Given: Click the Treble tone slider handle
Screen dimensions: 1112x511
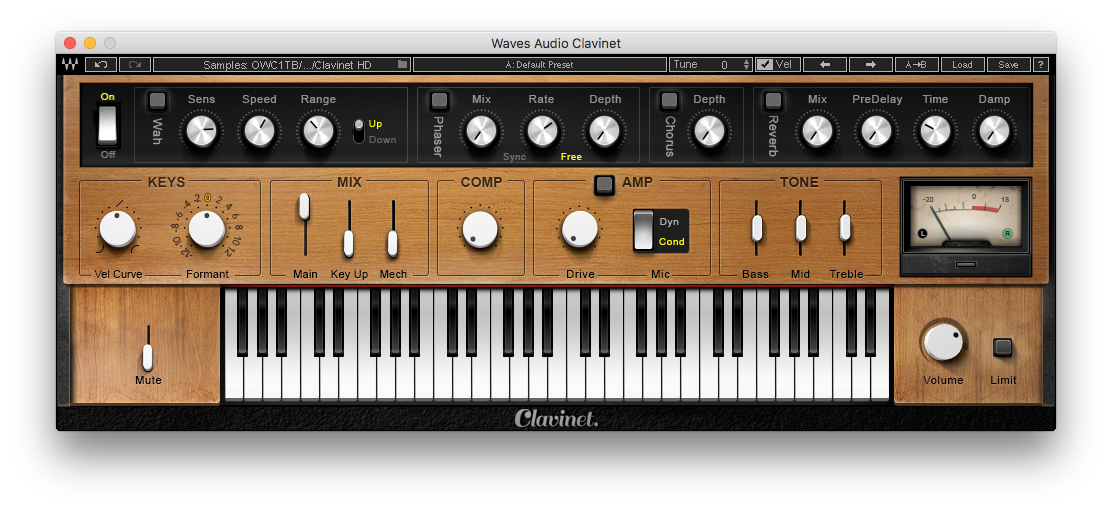Looking at the screenshot, I should coord(845,228).
